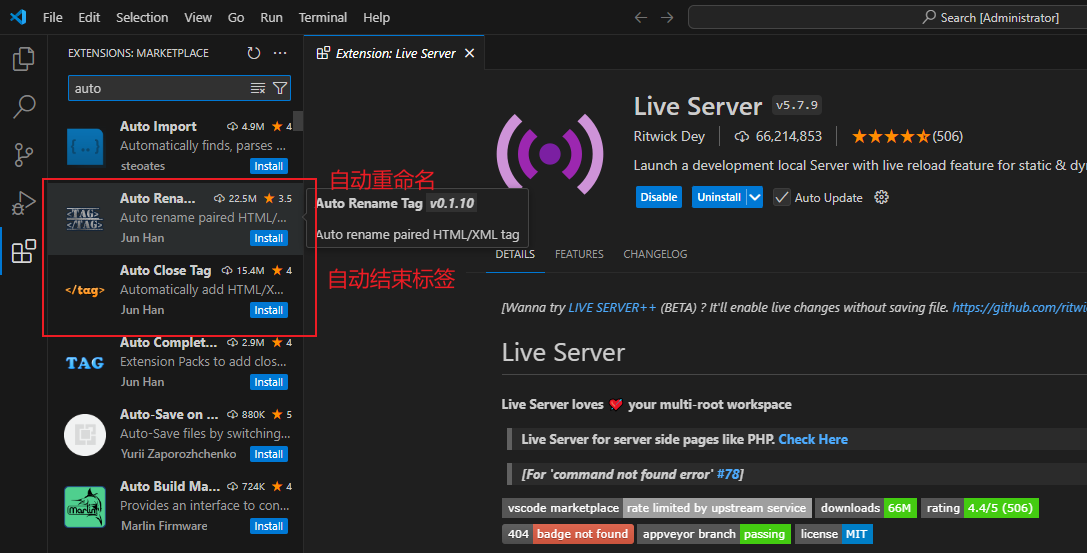Click the Auto Rename Tag extension icon

[x=85, y=218]
